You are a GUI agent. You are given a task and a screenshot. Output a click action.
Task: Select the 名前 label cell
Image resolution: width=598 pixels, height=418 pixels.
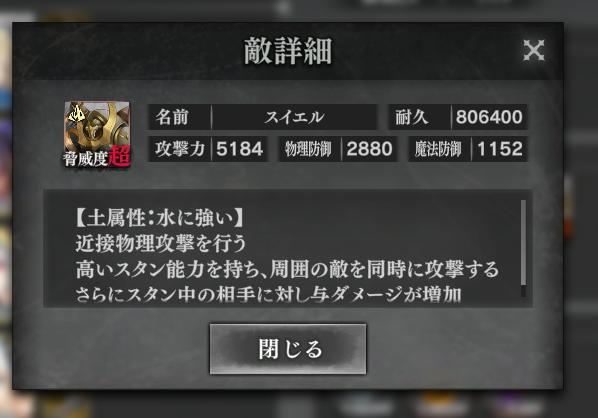pyautogui.click(x=179, y=117)
